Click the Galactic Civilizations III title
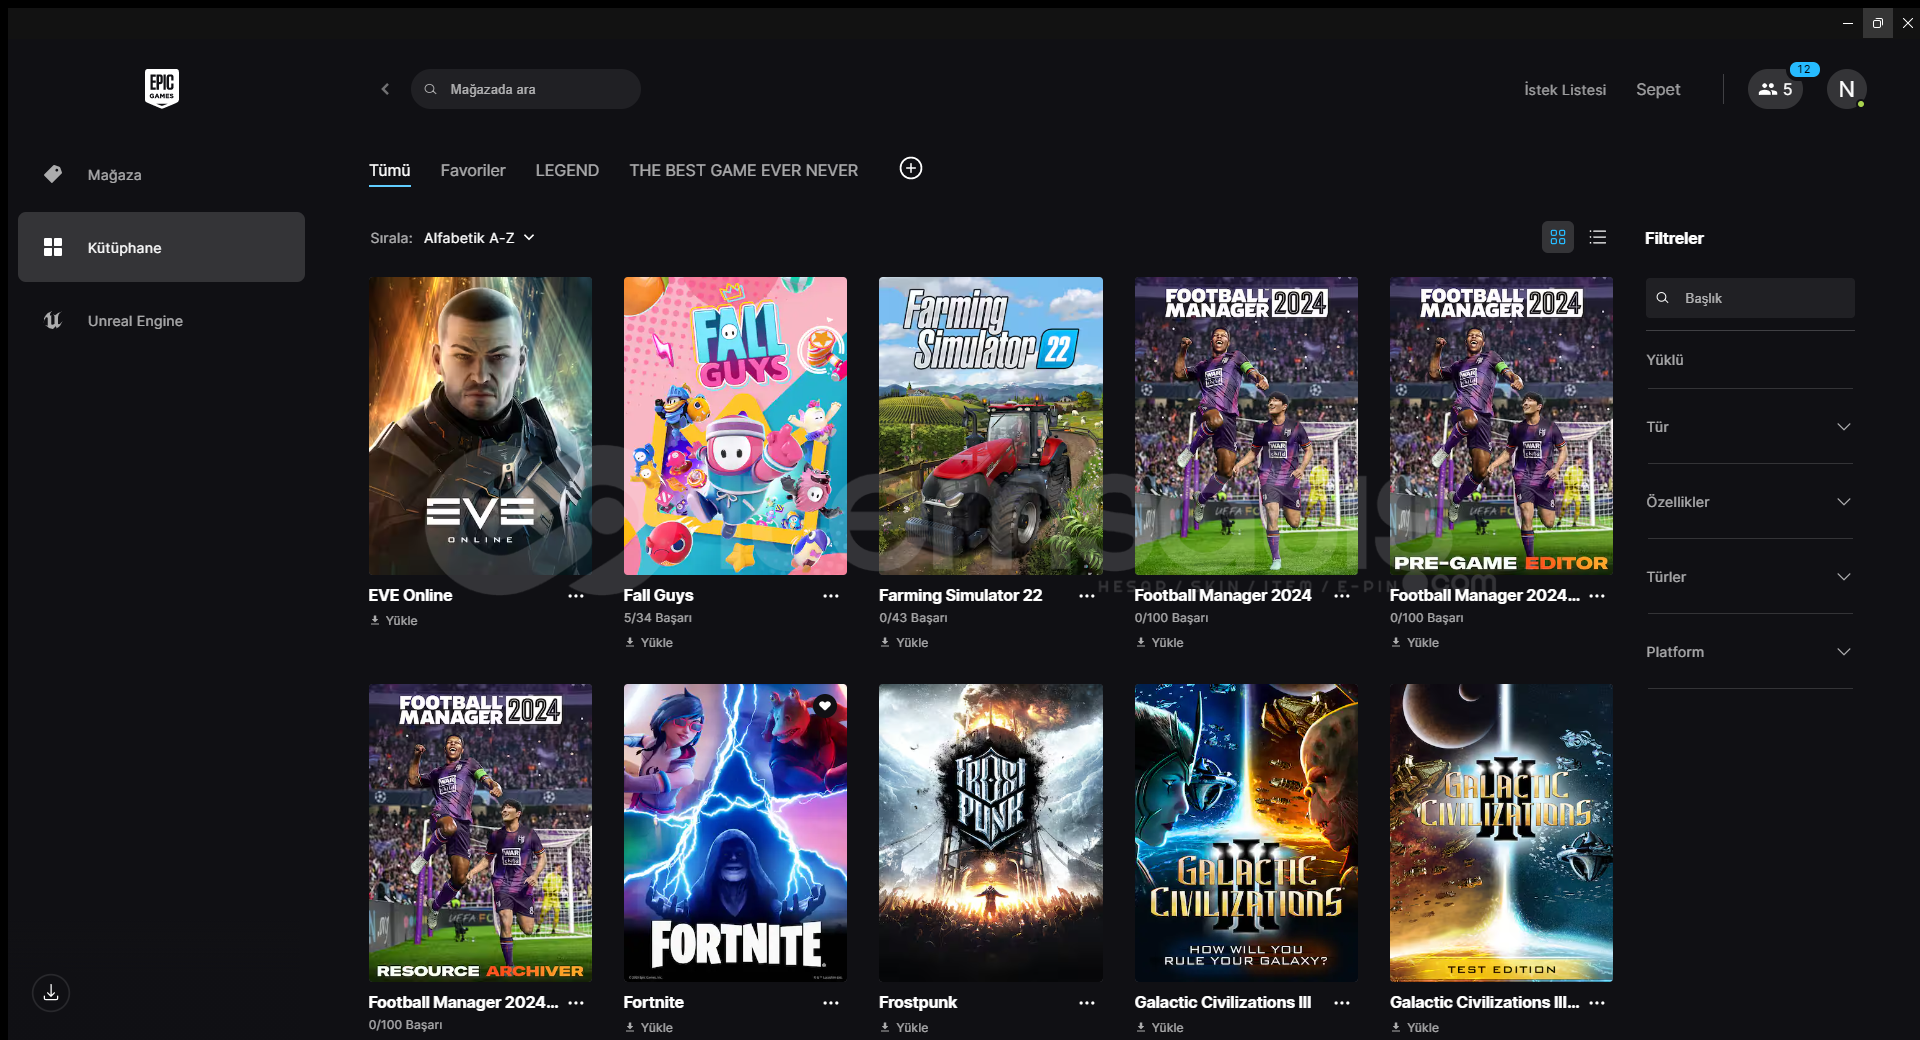 coord(1223,1002)
